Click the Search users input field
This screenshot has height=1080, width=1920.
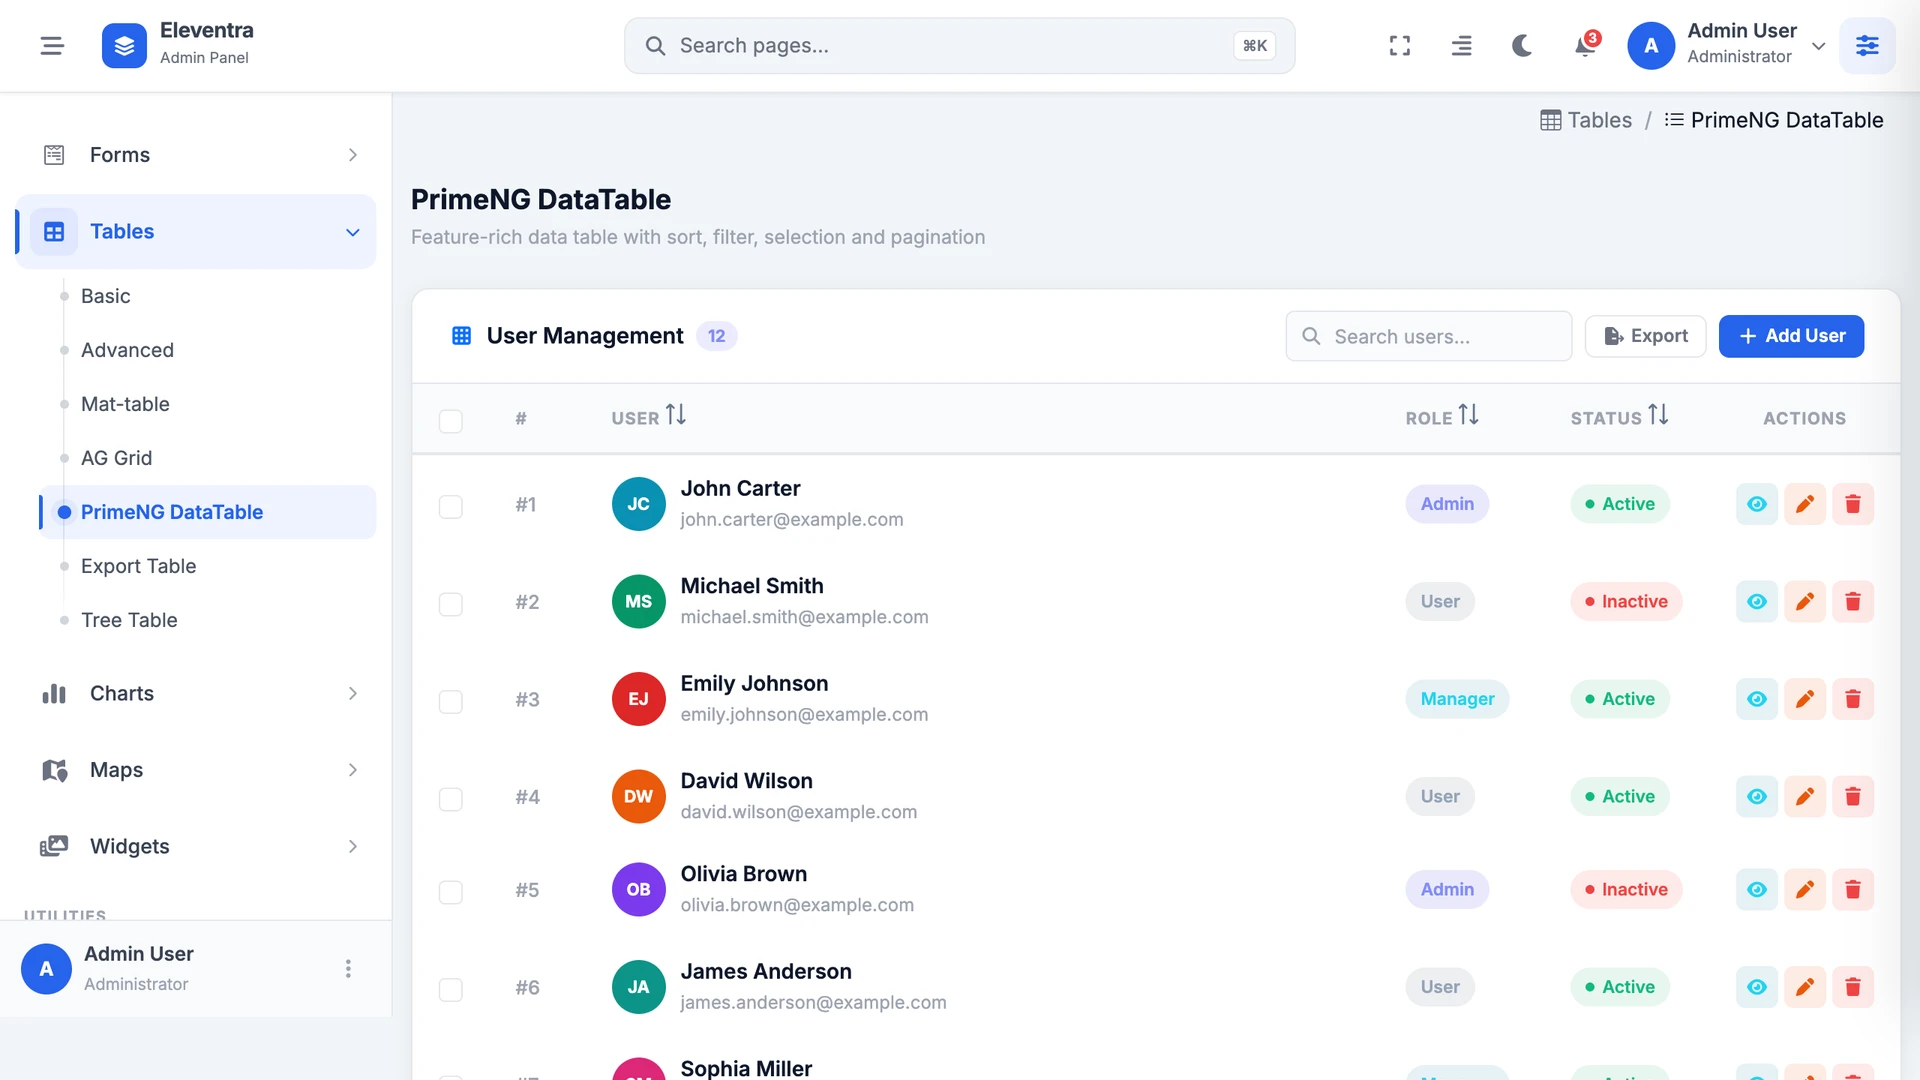(1429, 336)
